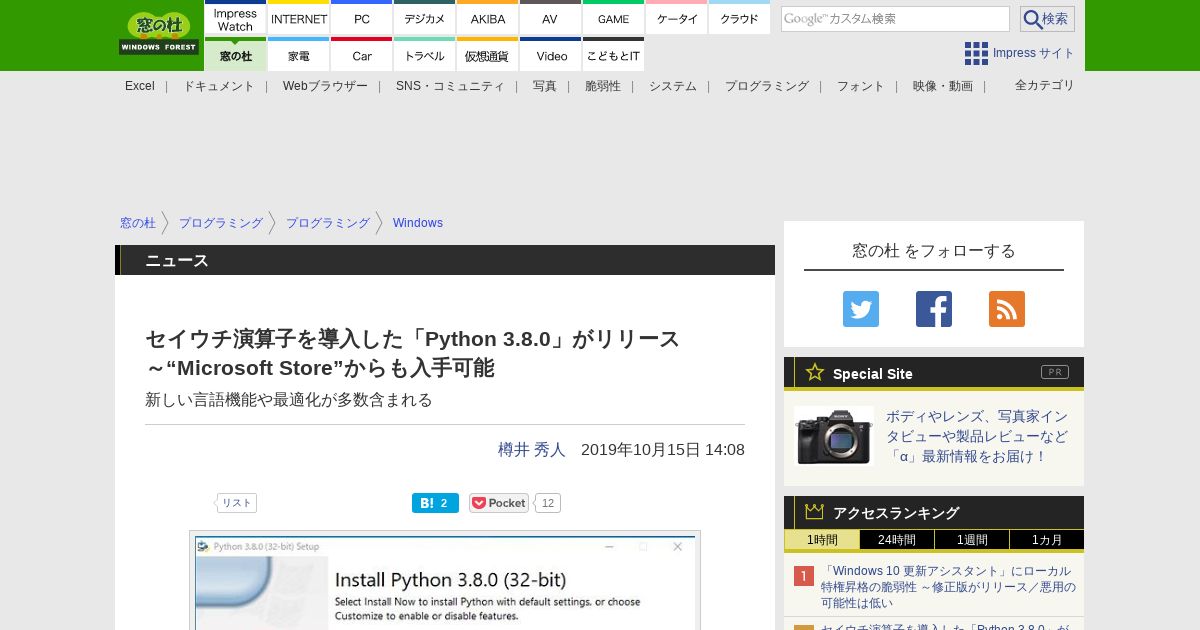Click the Impress サイト grid icon
The image size is (1200, 630).
point(976,53)
